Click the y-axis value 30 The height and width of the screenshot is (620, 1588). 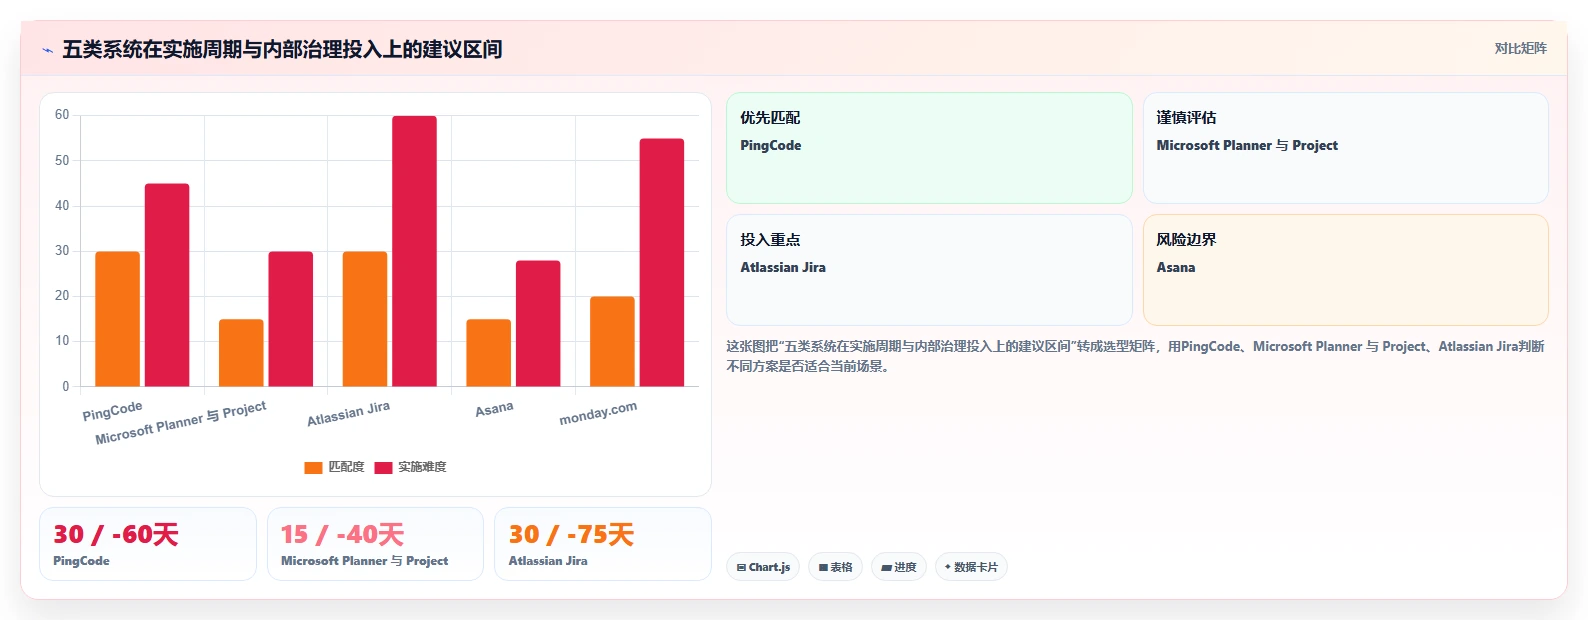pyautogui.click(x=62, y=251)
